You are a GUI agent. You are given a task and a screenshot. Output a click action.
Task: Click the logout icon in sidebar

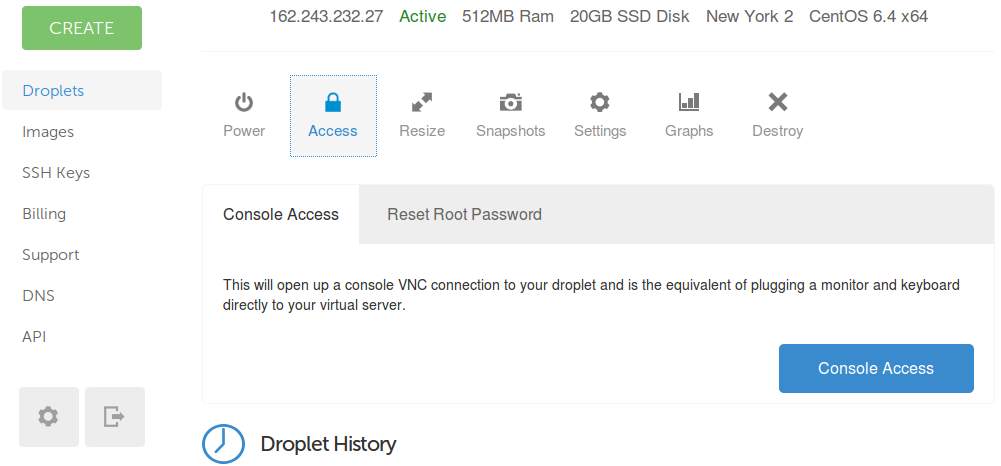click(115, 416)
